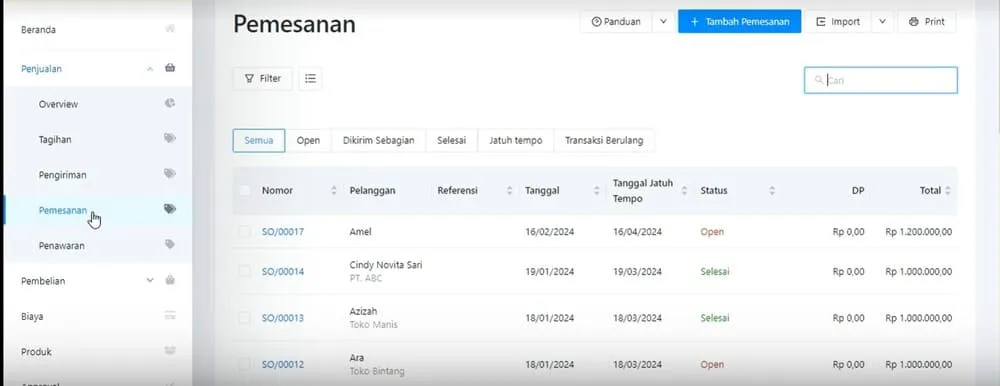The width and height of the screenshot is (1000, 386).
Task: Click the Print button
Action: 927,22
